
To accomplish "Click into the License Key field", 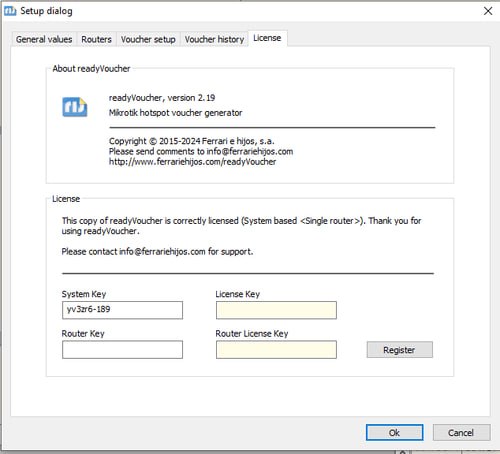I will click(276, 310).
